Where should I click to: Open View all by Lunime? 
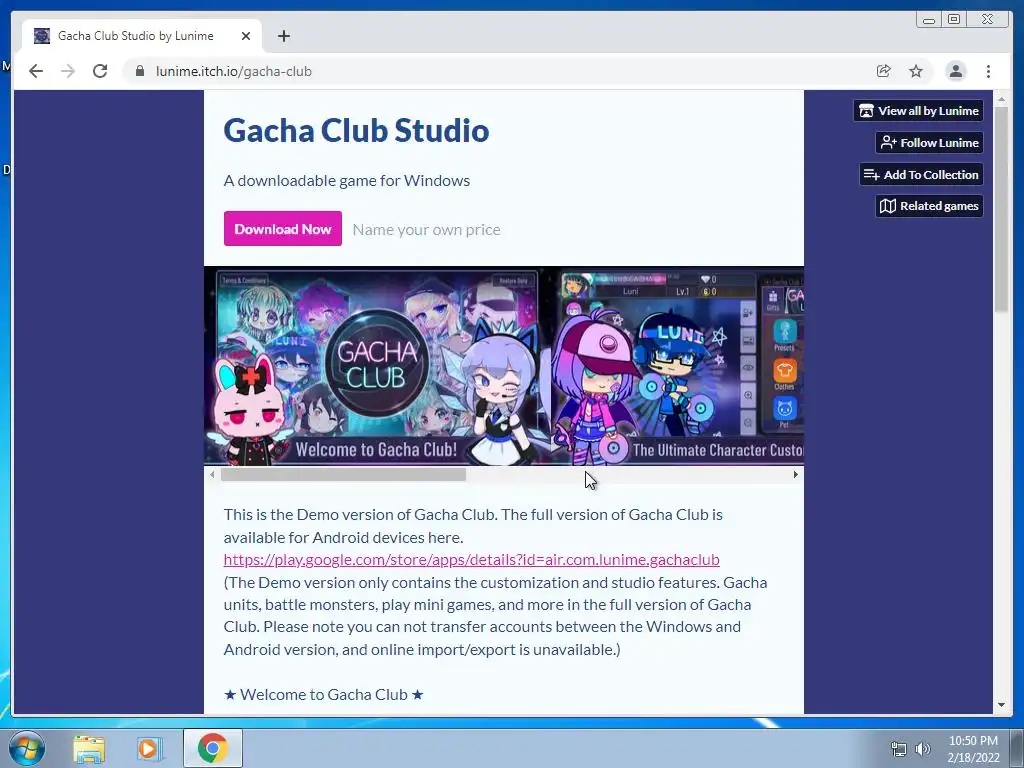[x=918, y=110]
